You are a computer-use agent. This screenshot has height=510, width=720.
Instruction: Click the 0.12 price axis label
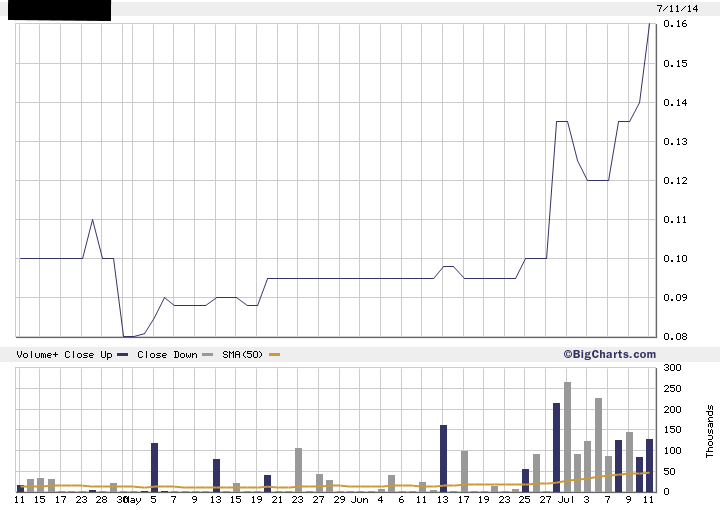tap(675, 181)
